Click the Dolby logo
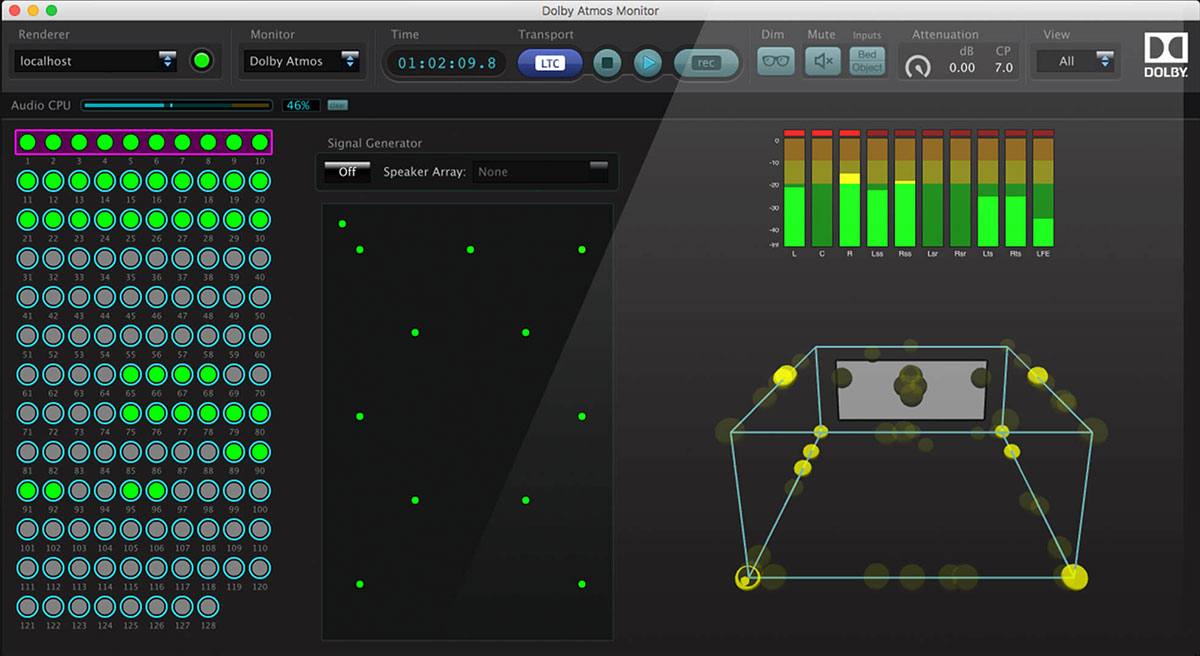This screenshot has height=656, width=1200. coord(1165,56)
